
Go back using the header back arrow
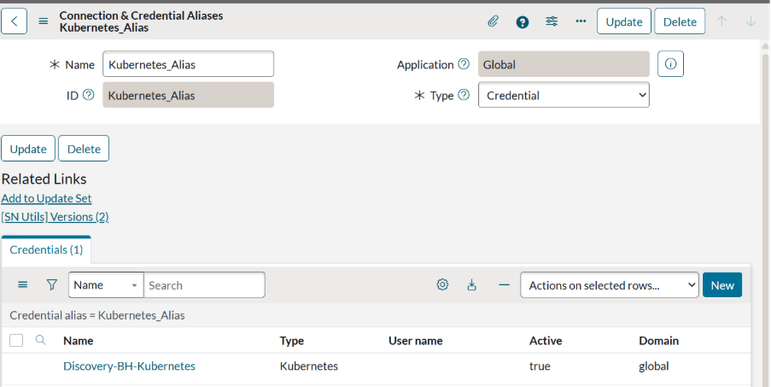14,22
